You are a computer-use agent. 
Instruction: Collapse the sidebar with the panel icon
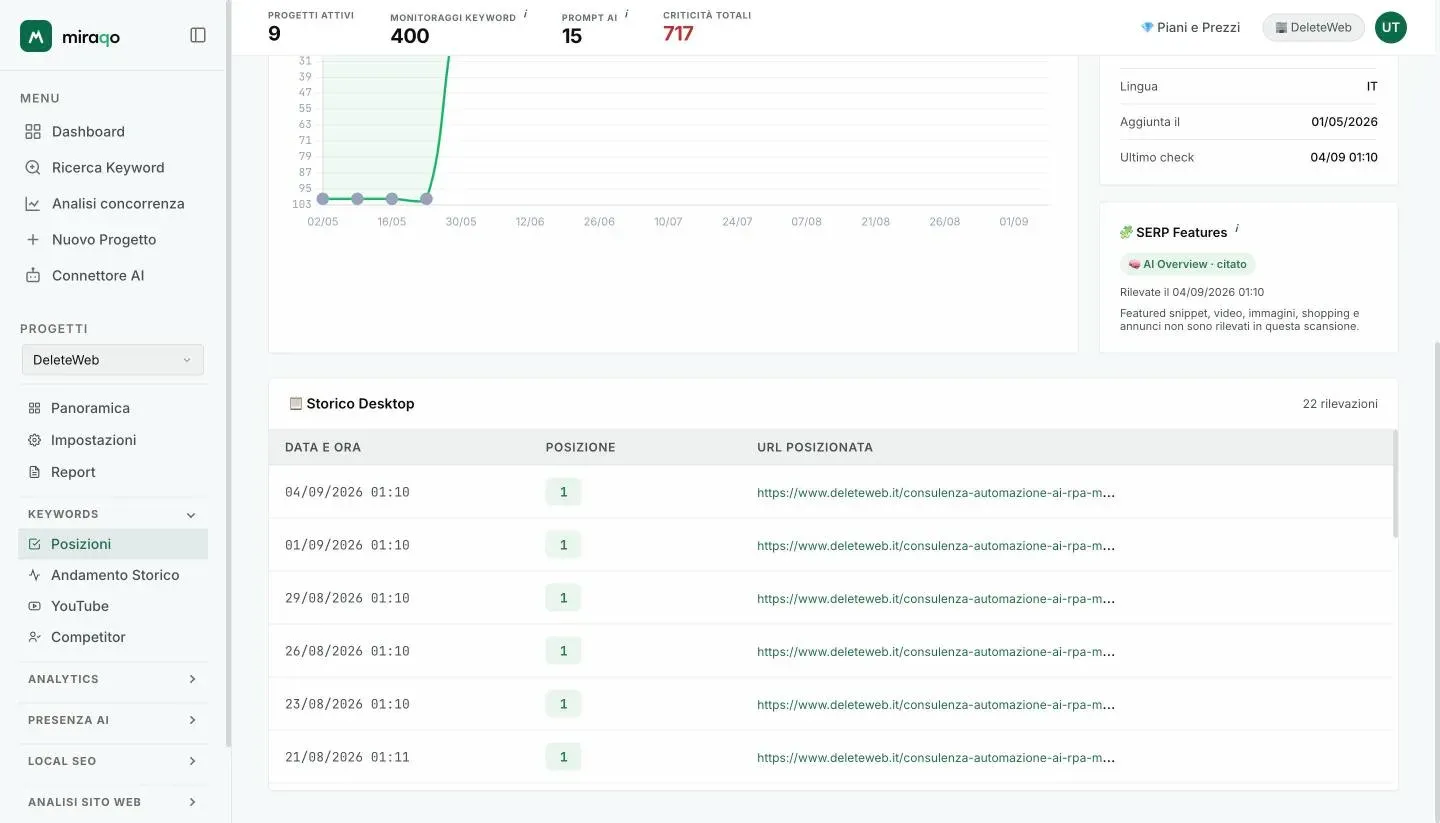pos(198,35)
